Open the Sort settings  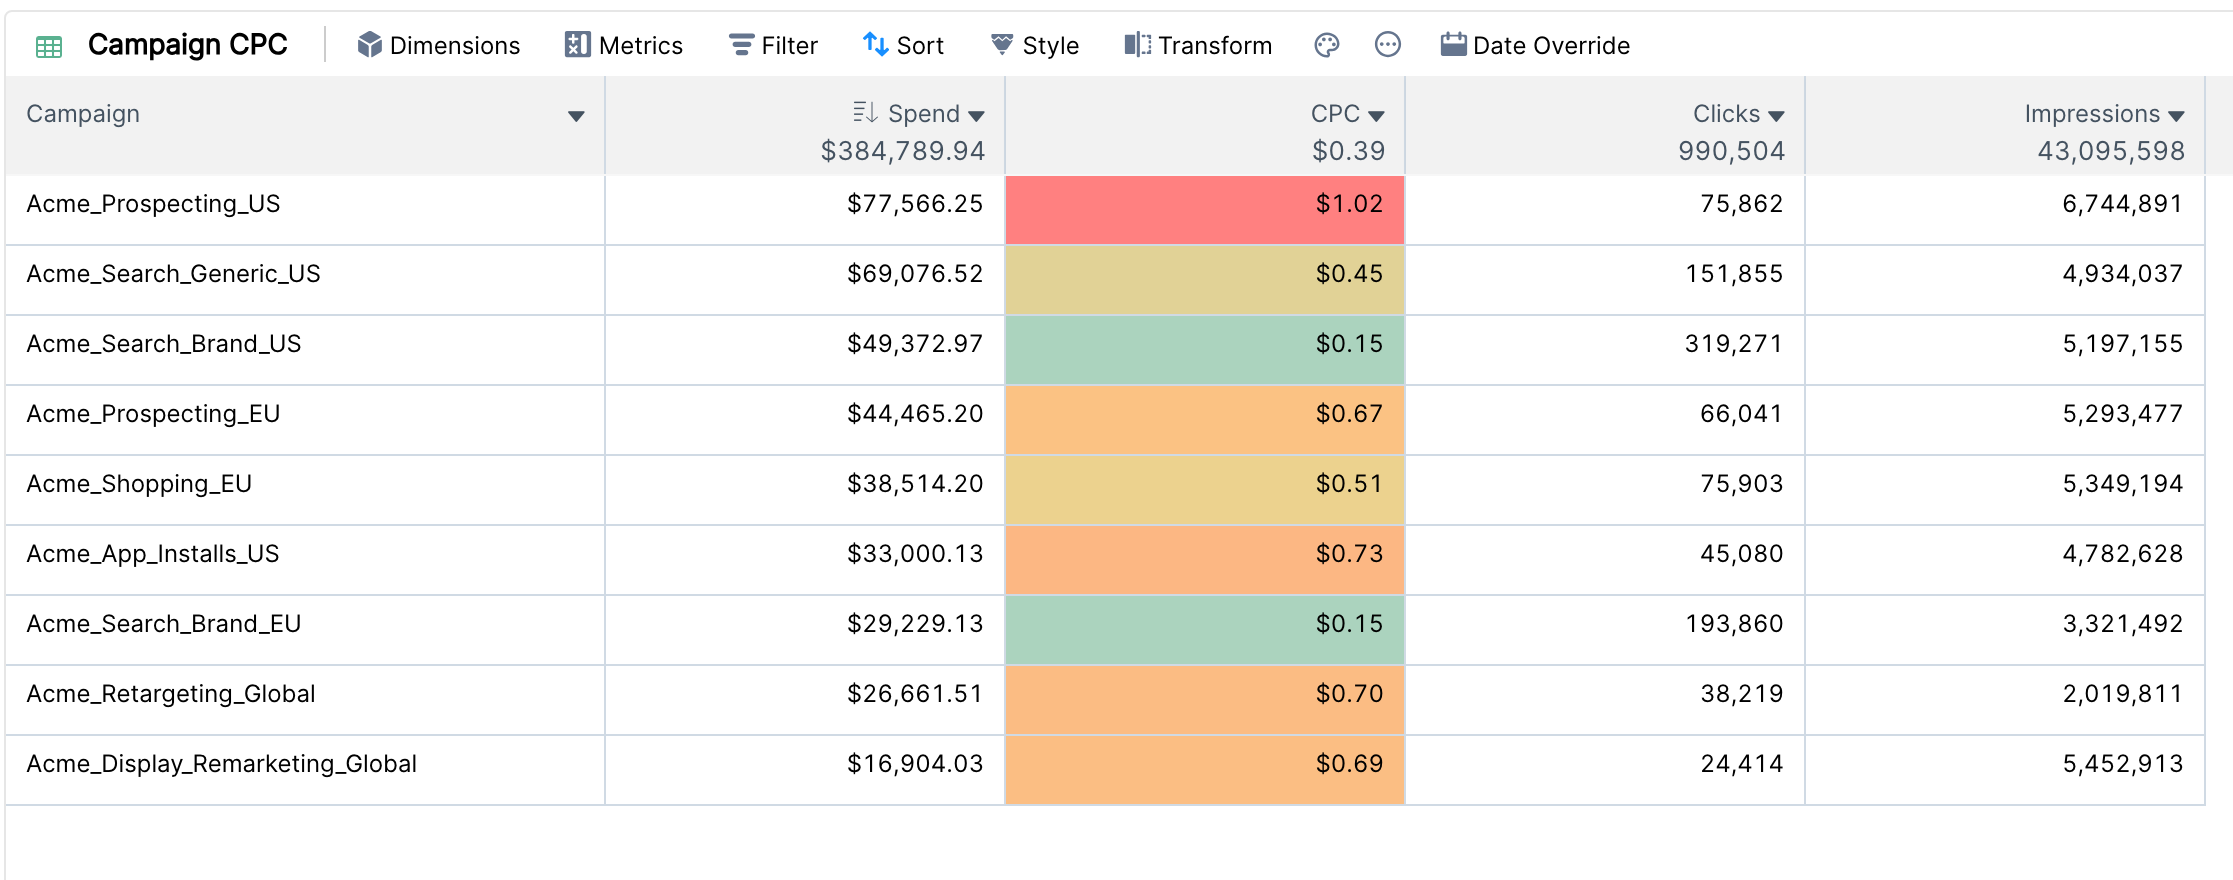[903, 45]
